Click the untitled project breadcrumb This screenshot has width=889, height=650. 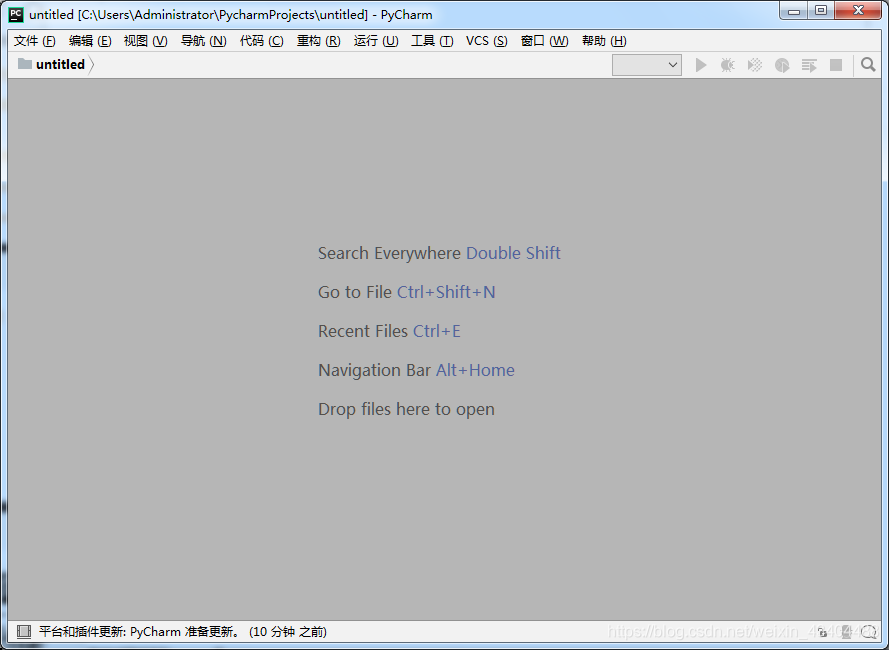52,65
